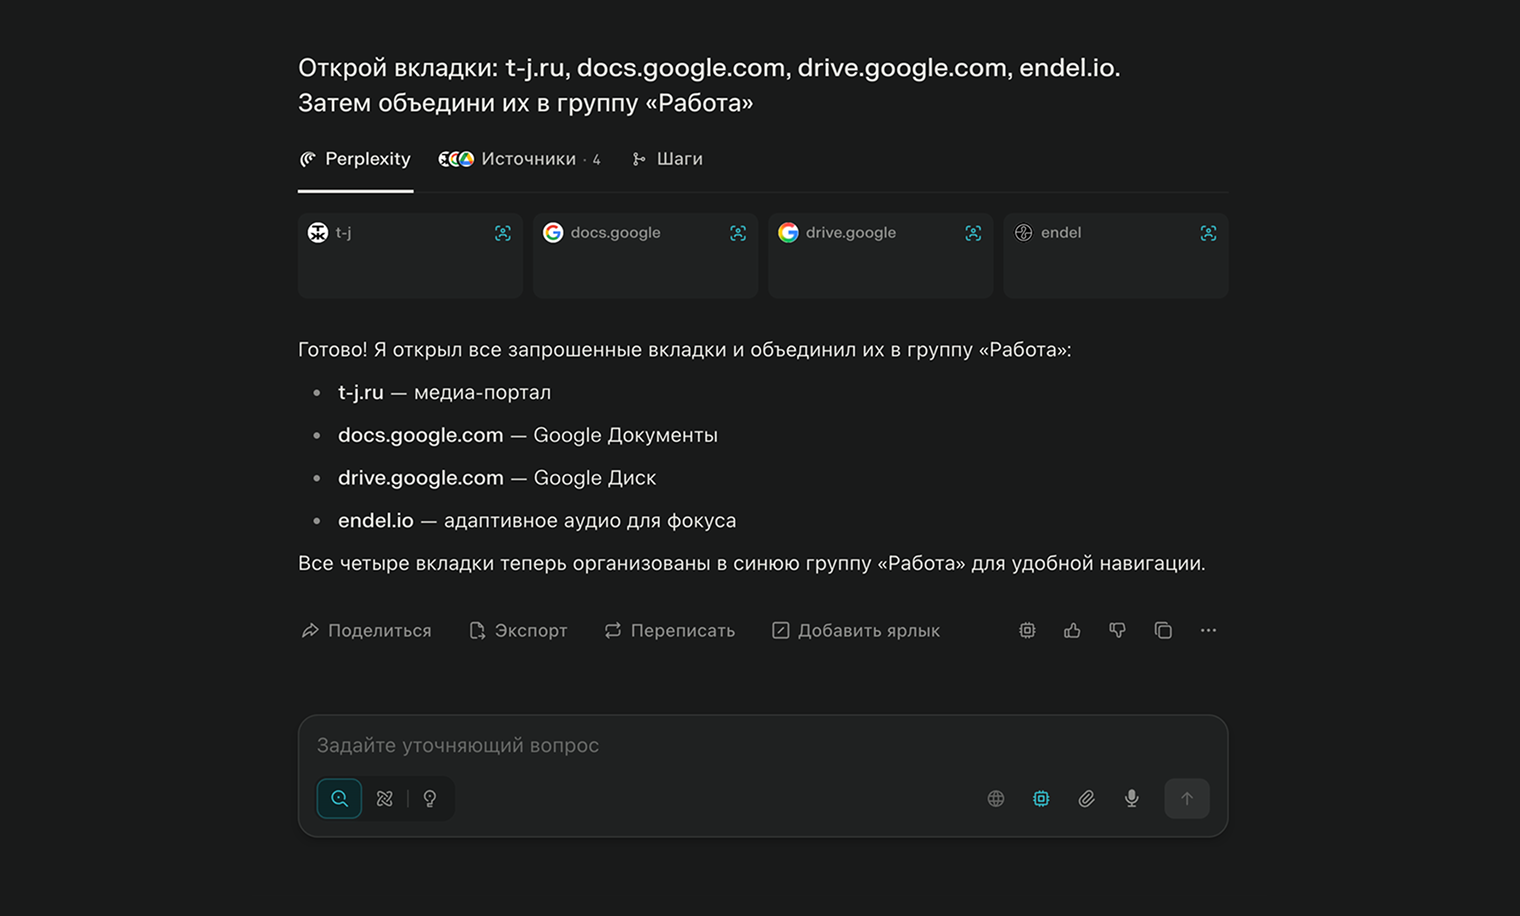Switch to Research mode toggle
This screenshot has height=916, width=1520.
385,798
